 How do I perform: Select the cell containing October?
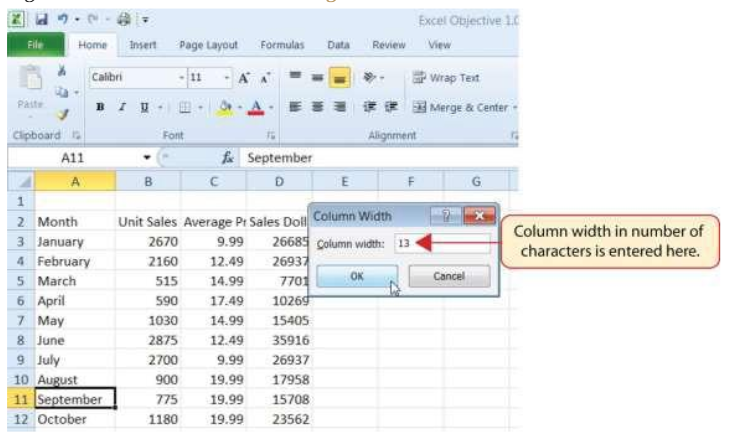[x=75, y=419]
